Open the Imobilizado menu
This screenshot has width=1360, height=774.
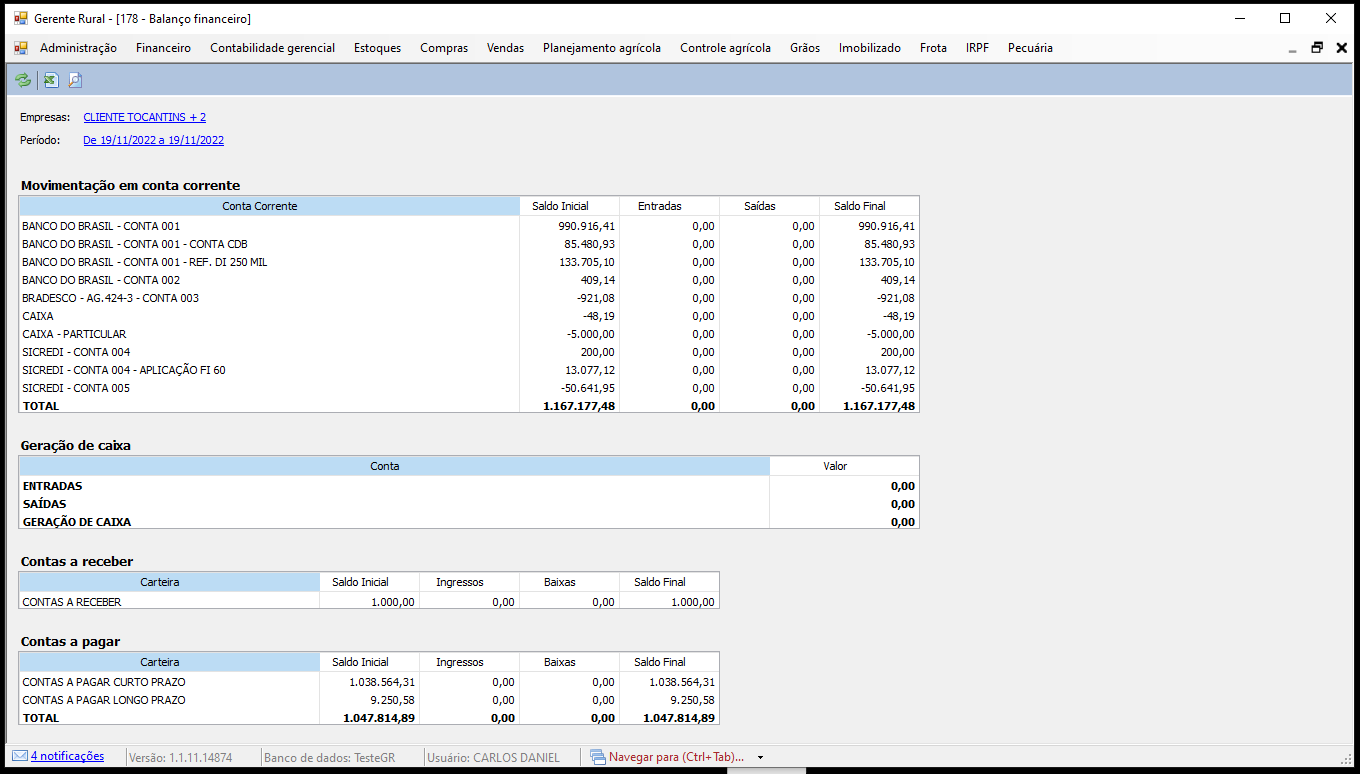870,48
